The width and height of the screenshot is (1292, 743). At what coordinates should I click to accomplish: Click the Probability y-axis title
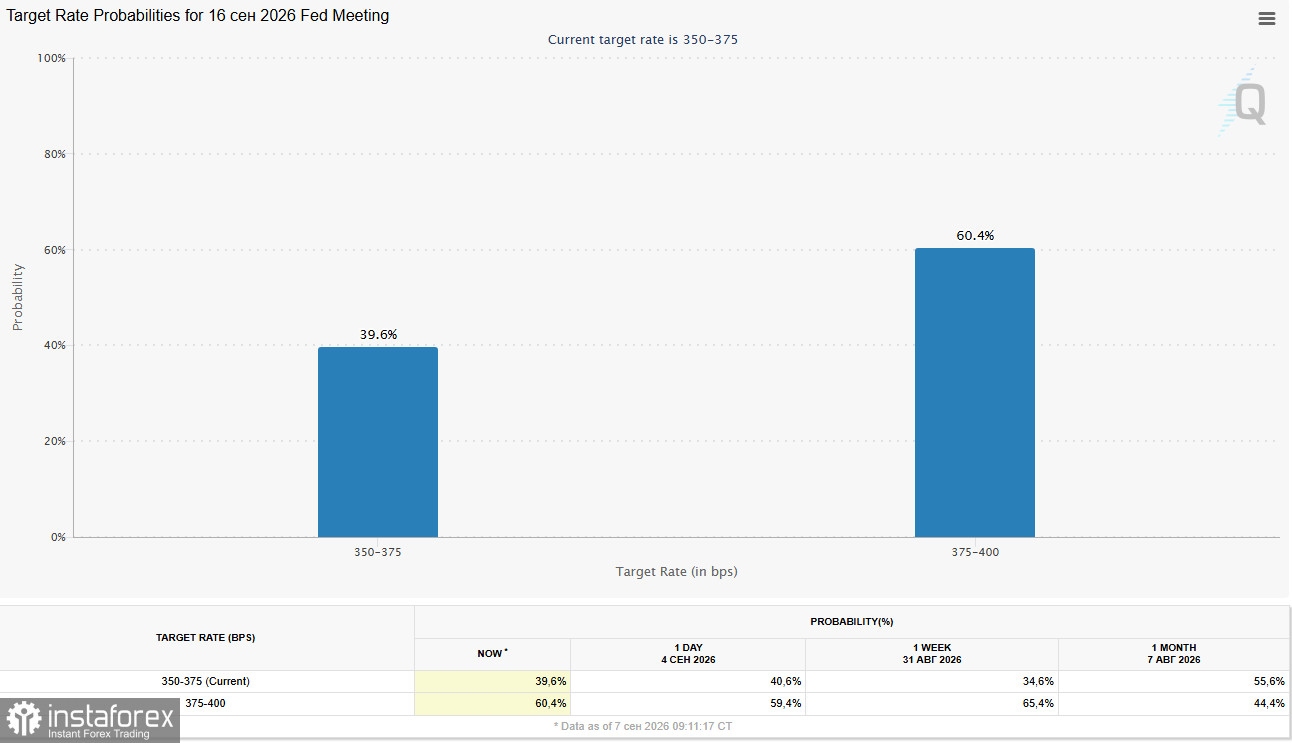point(17,297)
